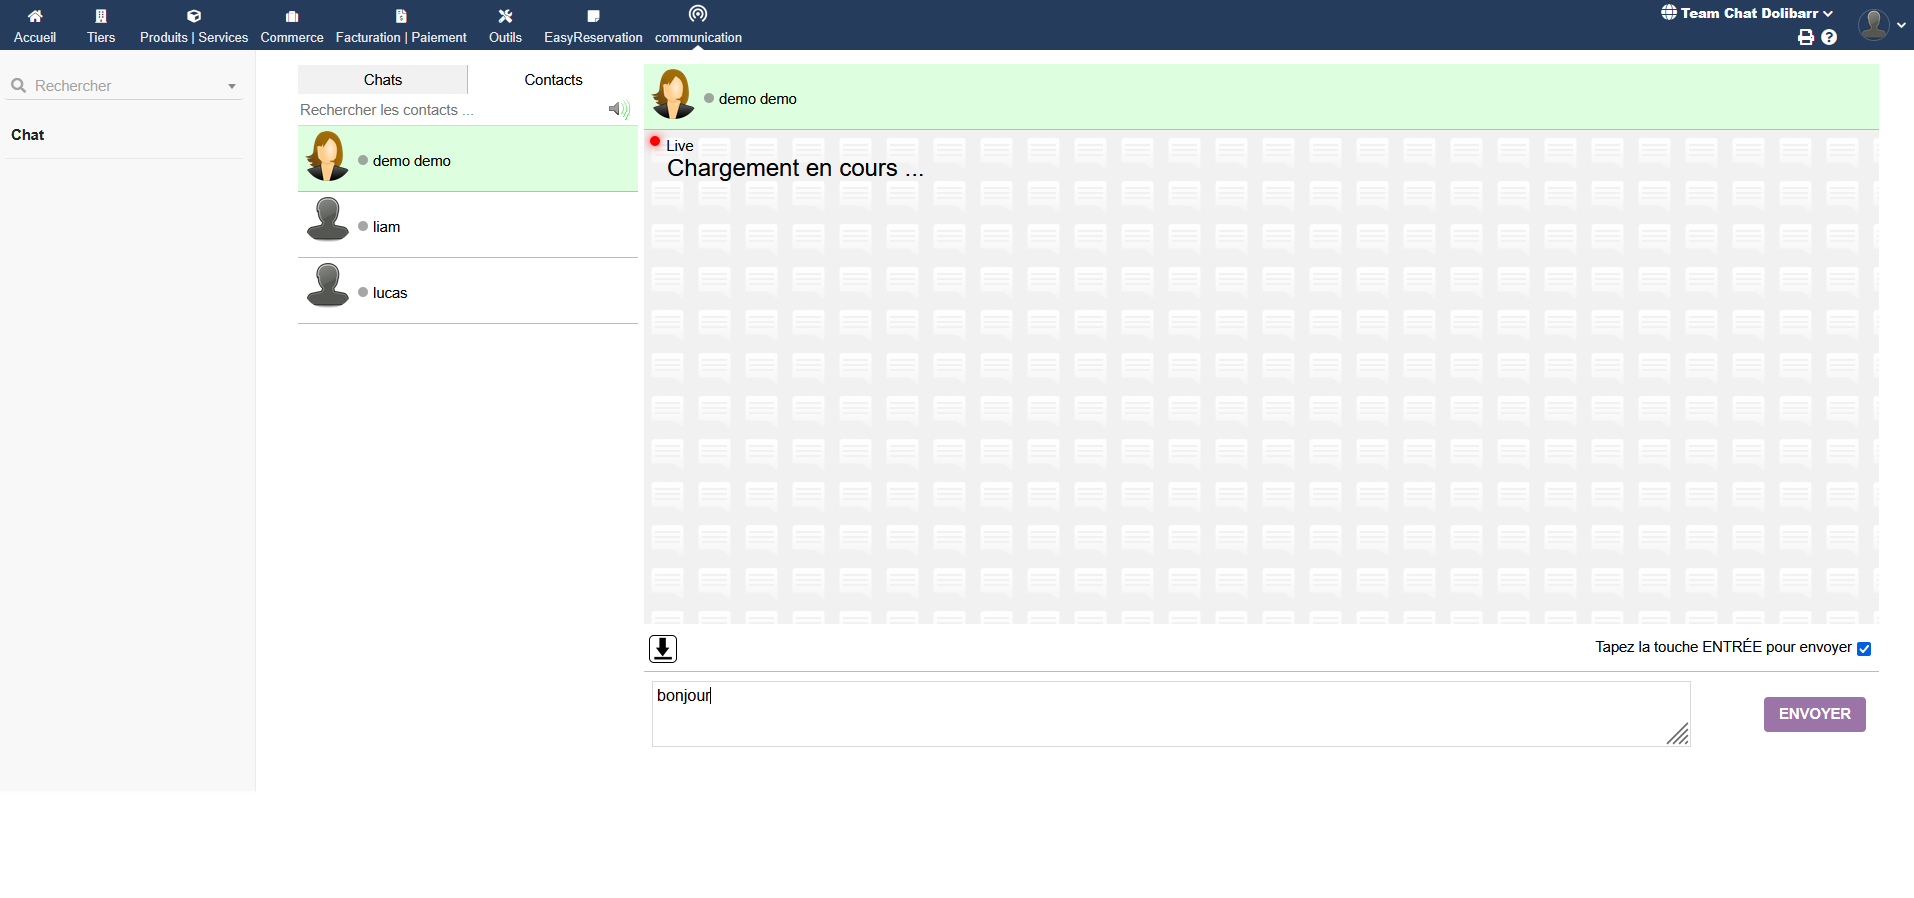The height and width of the screenshot is (898, 1914).
Task: Open the user avatar account menu
Action: pos(1875,25)
